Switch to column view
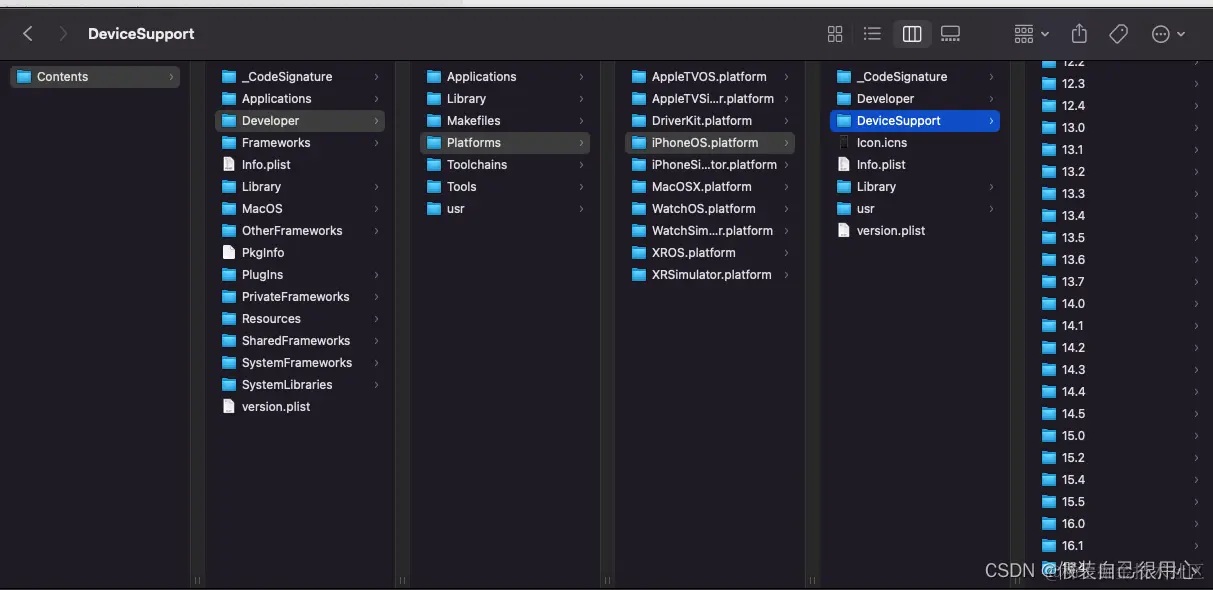The height and width of the screenshot is (590, 1213). click(x=912, y=34)
